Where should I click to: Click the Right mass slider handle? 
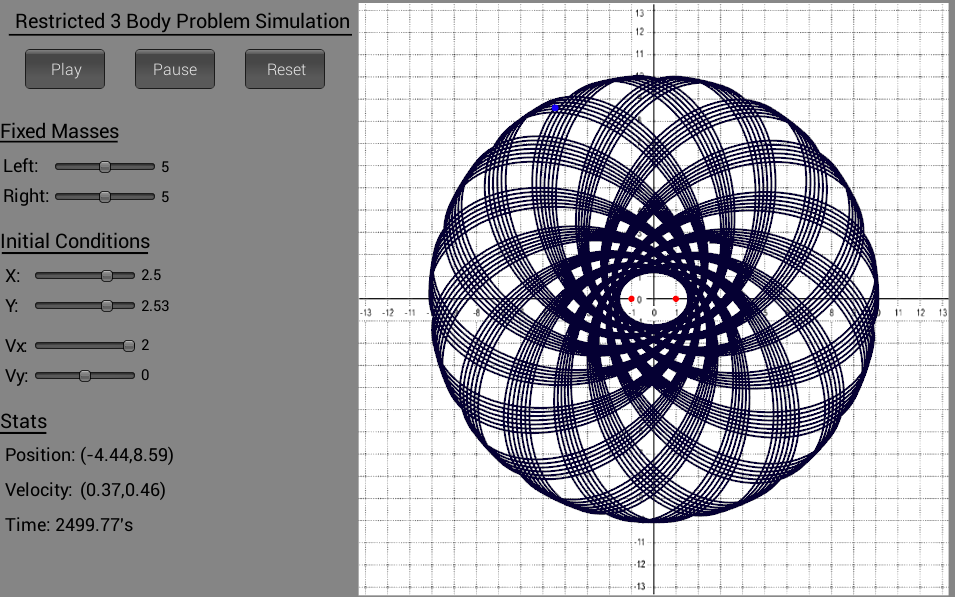tap(105, 197)
